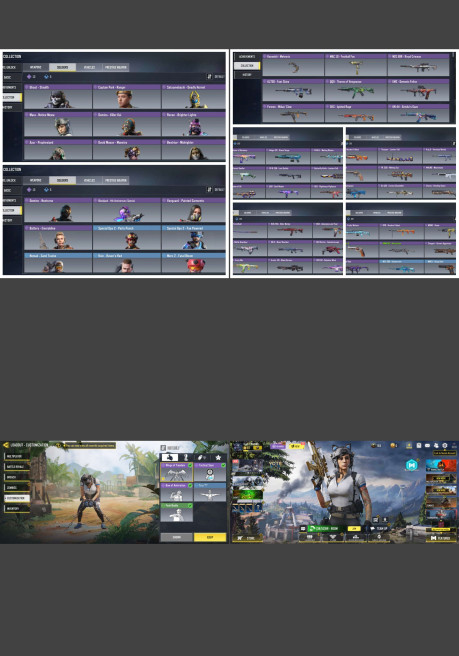Select the purple robot soldier card with rifle
Image resolution: width=459 pixels, height=656 pixels.
pos(127,210)
